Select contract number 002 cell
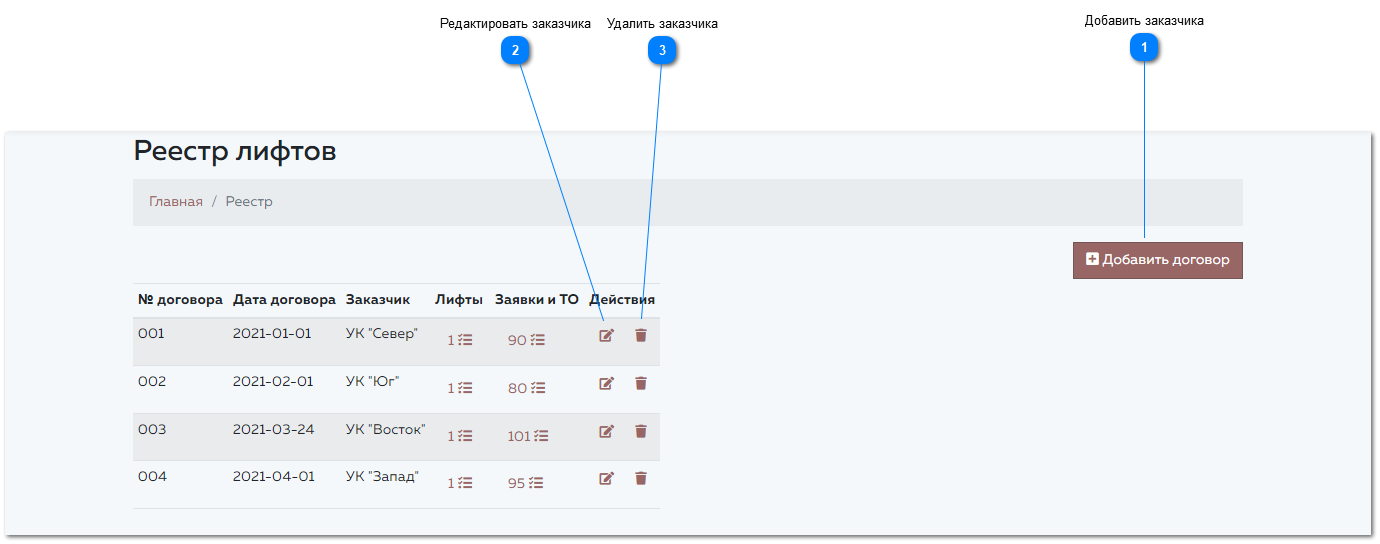The image size is (1380, 544). click(x=152, y=382)
